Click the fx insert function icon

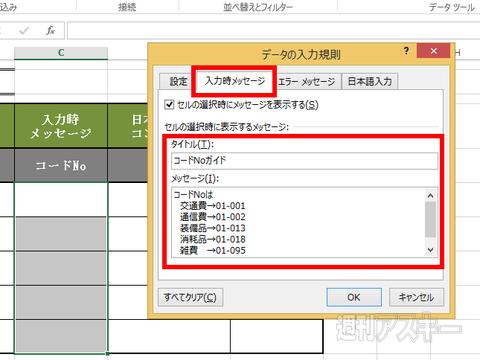(x=50, y=31)
